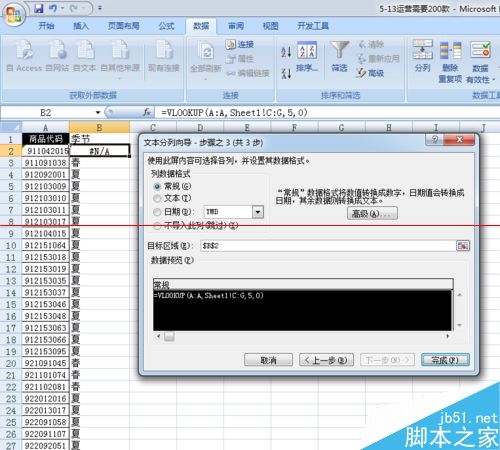
Task: Click the destination 目标区域 input field
Action: tap(328, 246)
